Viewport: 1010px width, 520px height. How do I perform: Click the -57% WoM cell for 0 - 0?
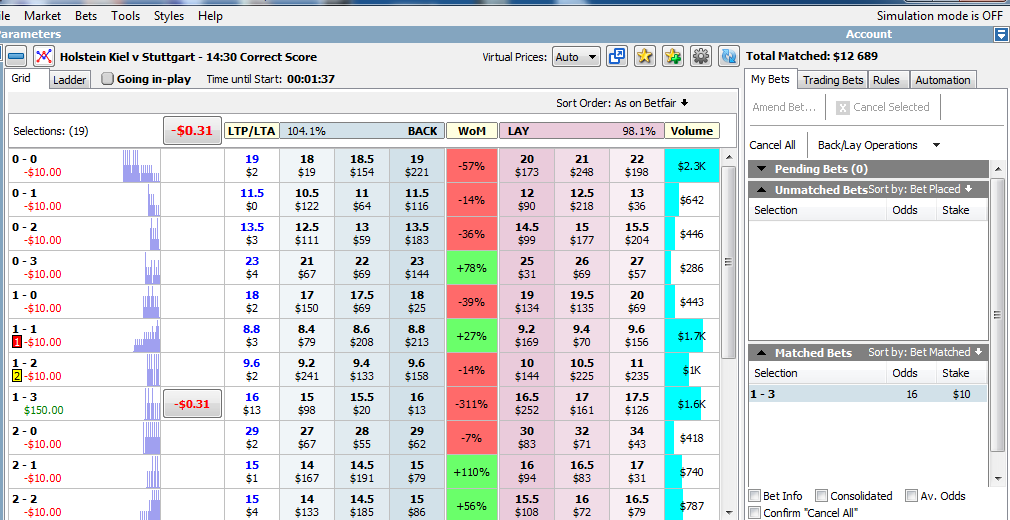(x=472, y=166)
